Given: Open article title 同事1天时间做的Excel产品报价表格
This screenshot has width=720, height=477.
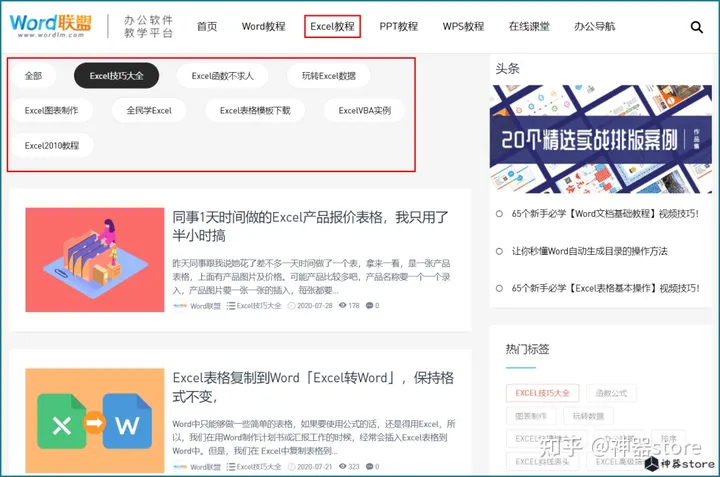Looking at the screenshot, I should coord(310,226).
